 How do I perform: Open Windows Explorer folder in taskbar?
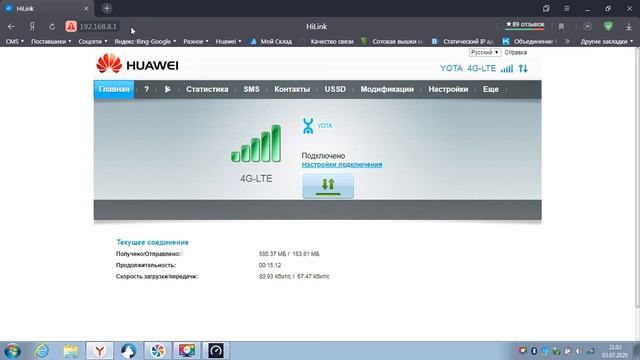tap(71, 351)
